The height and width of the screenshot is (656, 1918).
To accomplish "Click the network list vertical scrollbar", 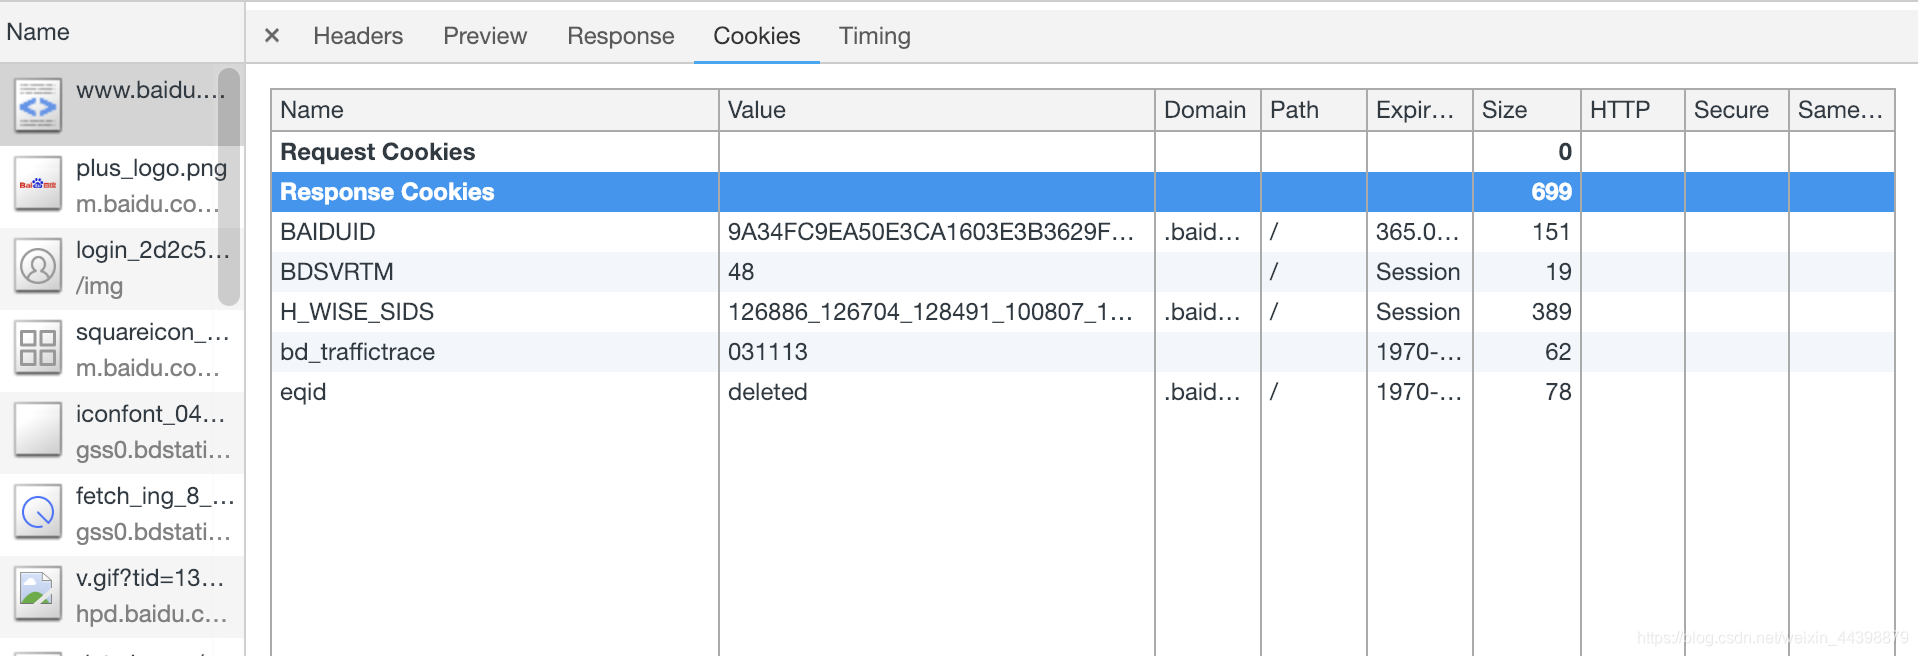I will [229, 186].
